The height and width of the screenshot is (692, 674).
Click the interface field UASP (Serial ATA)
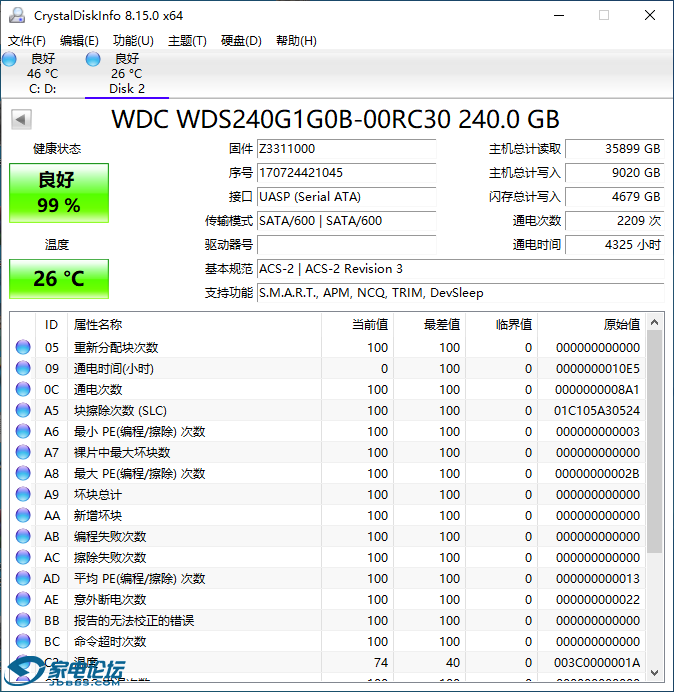pyautogui.click(x=346, y=197)
